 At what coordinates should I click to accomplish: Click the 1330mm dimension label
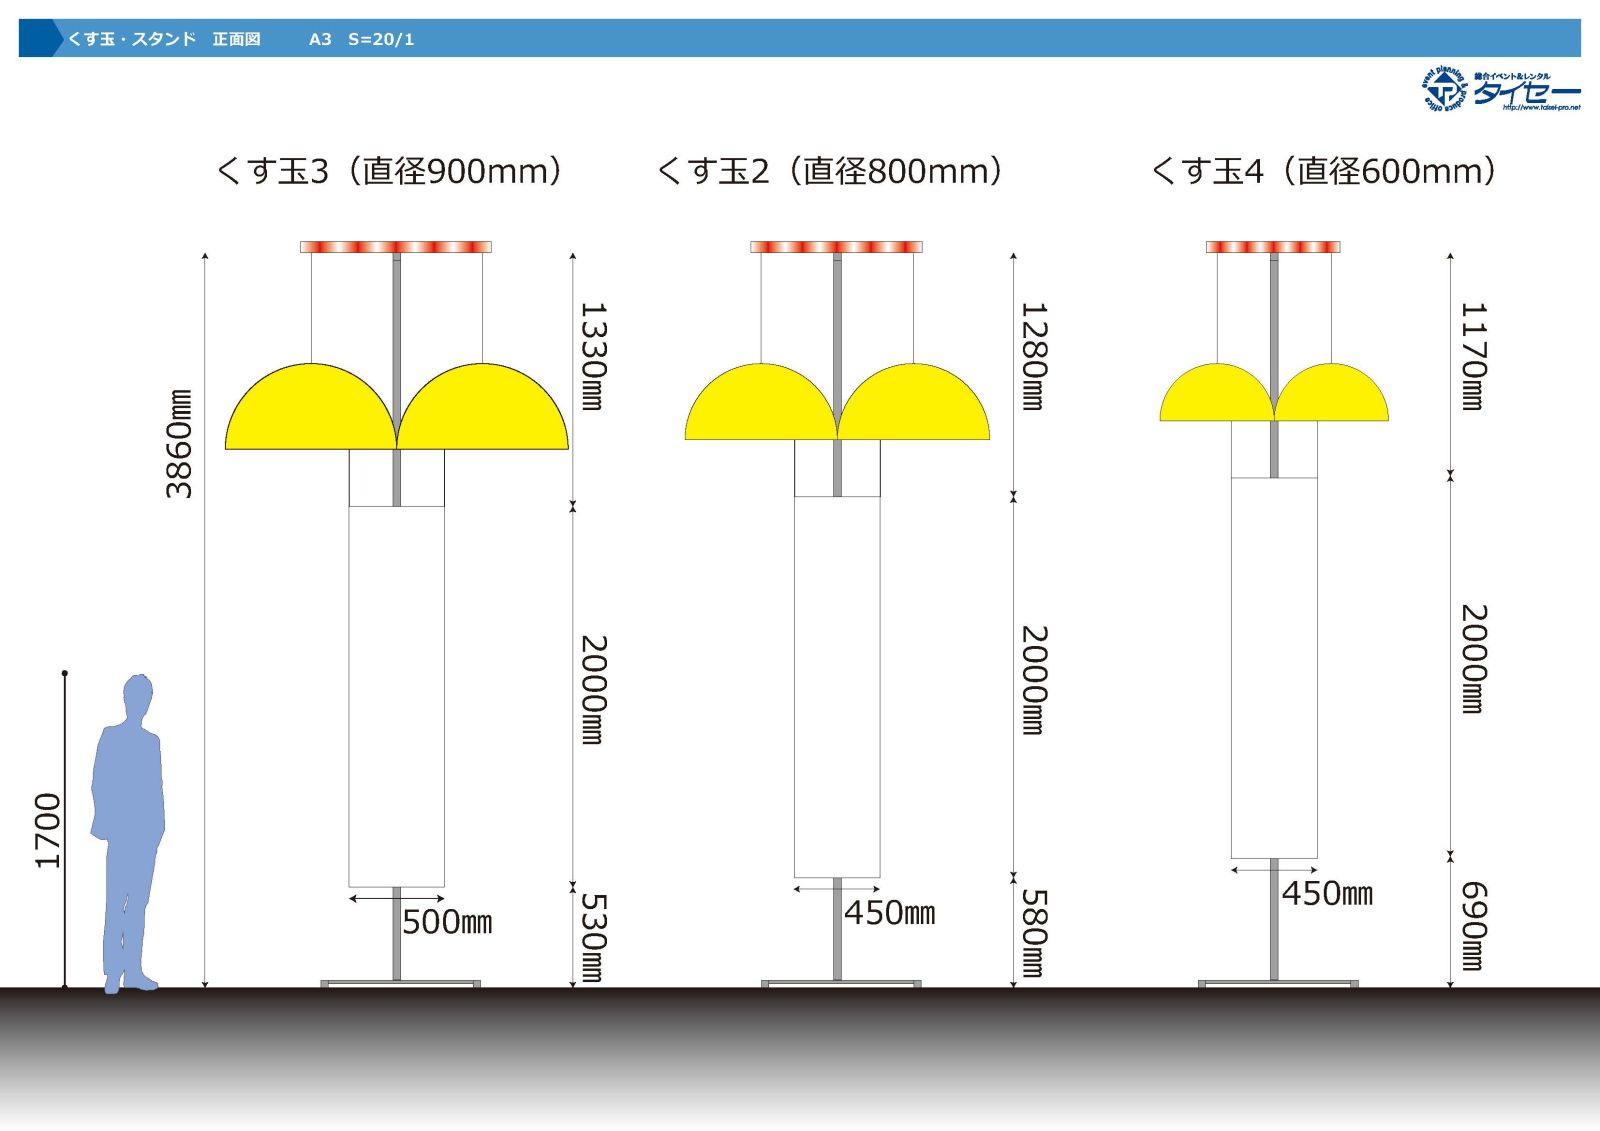coord(593,356)
